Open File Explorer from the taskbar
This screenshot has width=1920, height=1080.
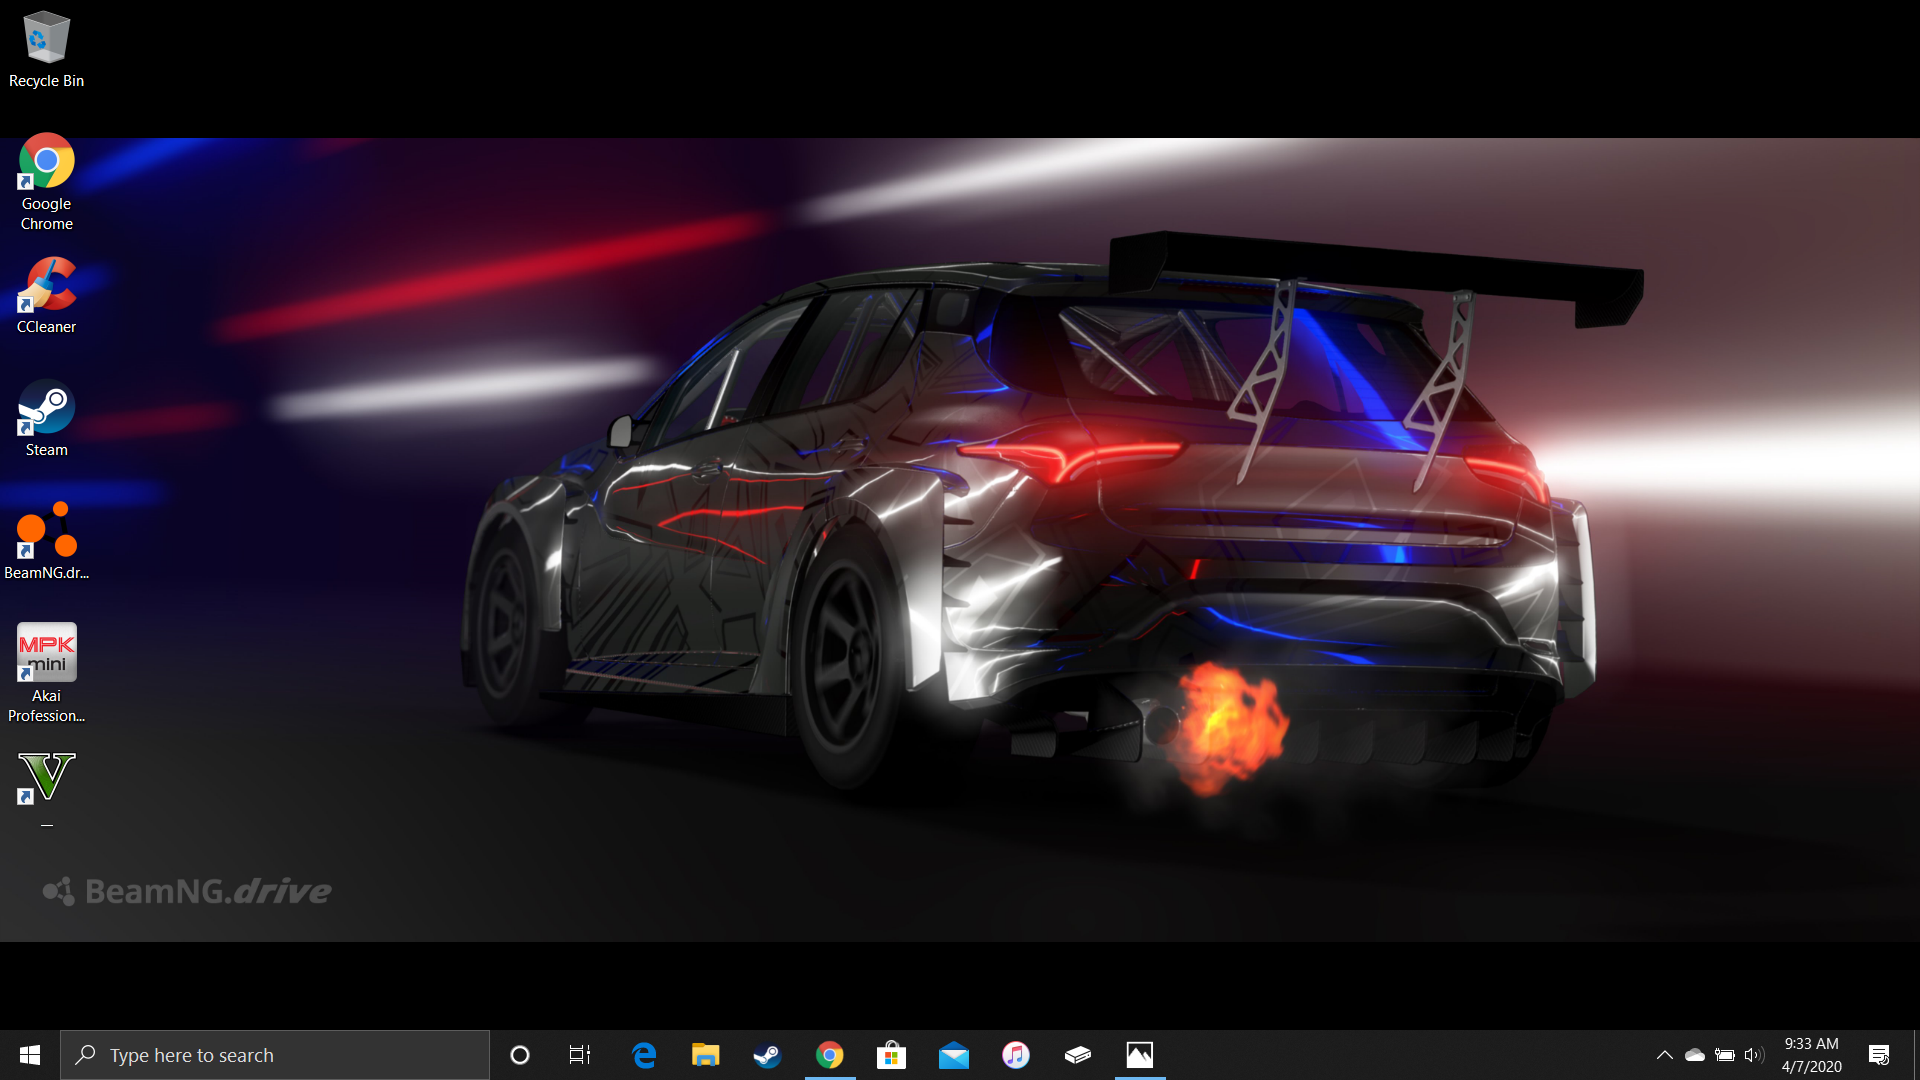[706, 1055]
